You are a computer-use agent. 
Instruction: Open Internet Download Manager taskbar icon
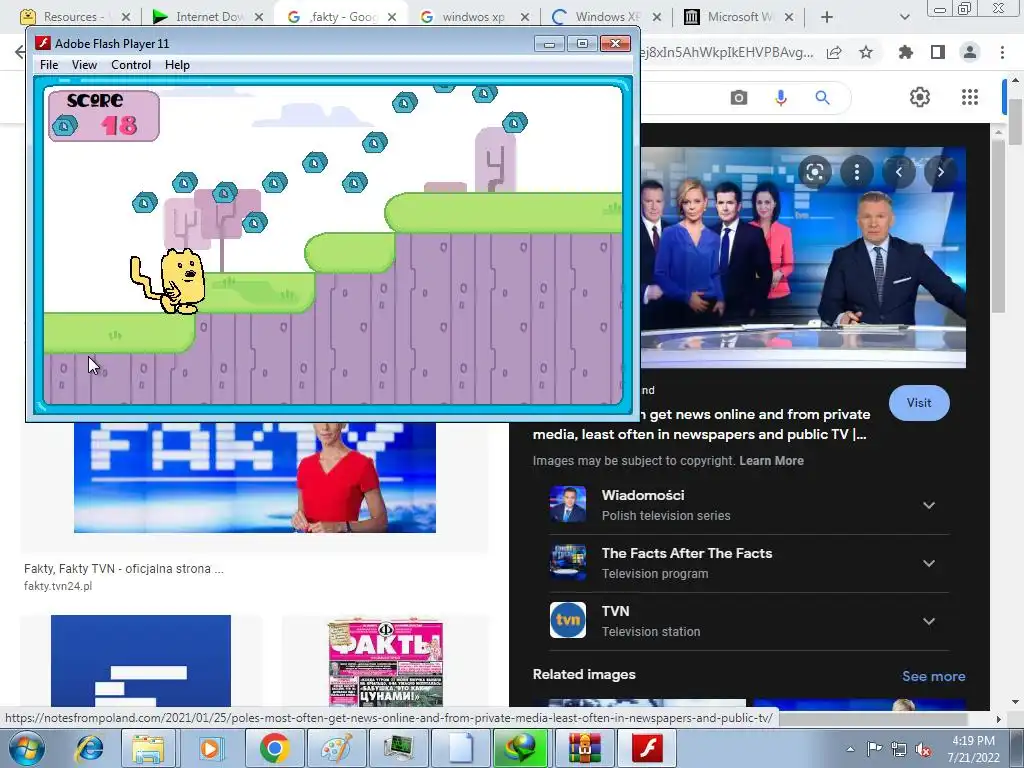[522, 748]
